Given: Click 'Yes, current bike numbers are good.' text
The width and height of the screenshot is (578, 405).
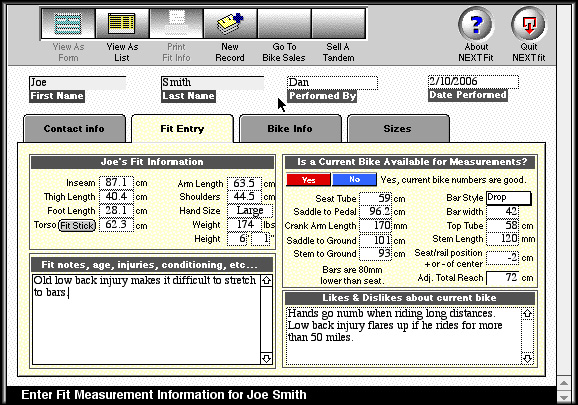Looking at the screenshot, I should pyautogui.click(x=453, y=180).
